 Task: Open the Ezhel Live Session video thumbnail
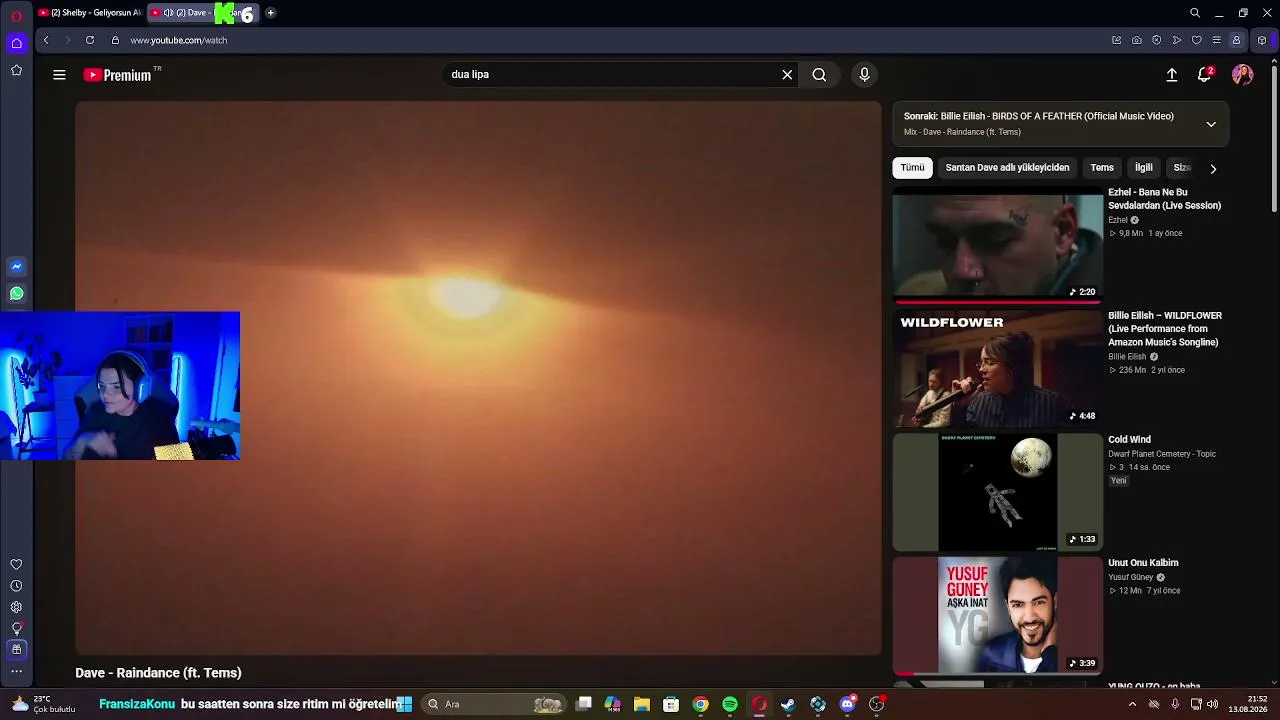pyautogui.click(x=998, y=244)
